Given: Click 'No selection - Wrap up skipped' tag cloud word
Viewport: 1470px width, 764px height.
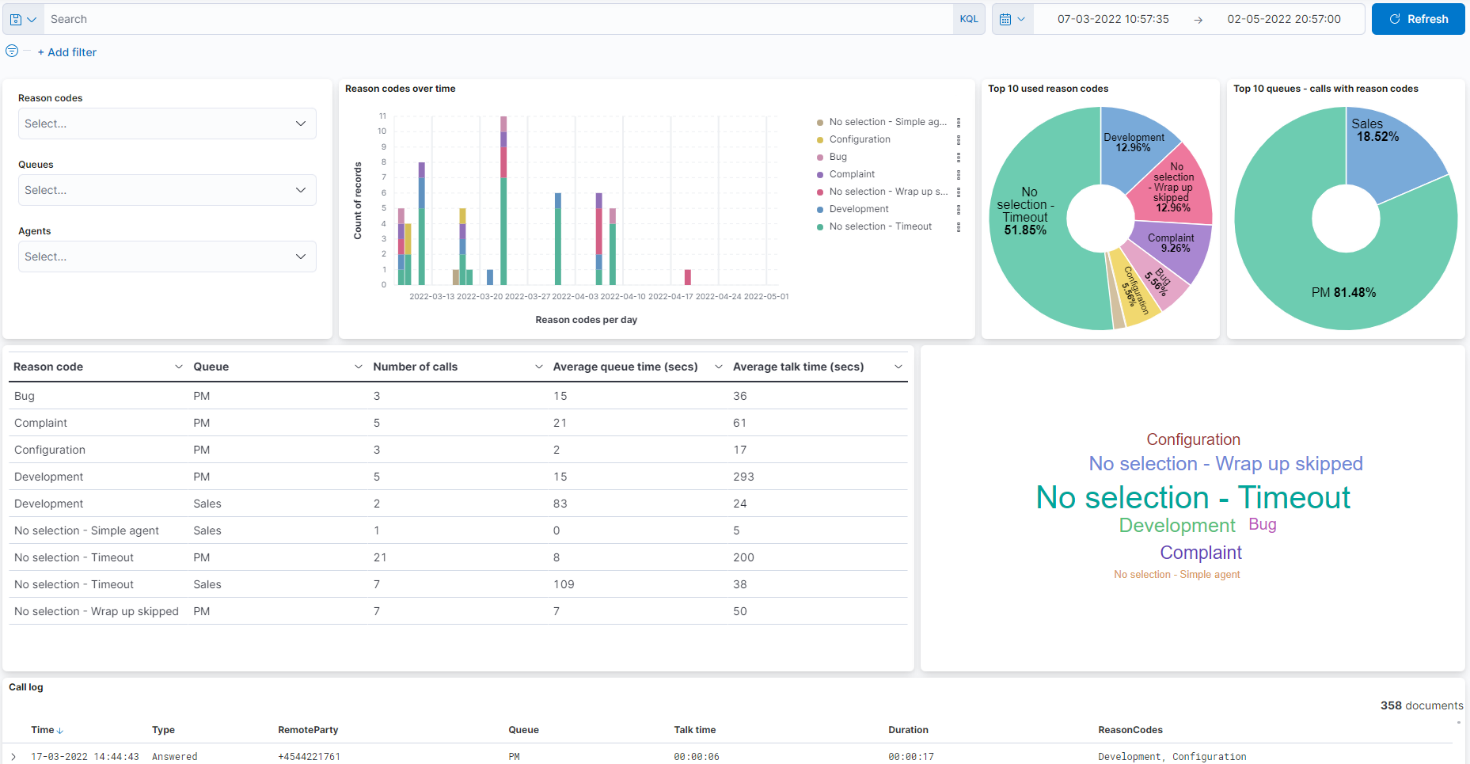Looking at the screenshot, I should [x=1226, y=464].
